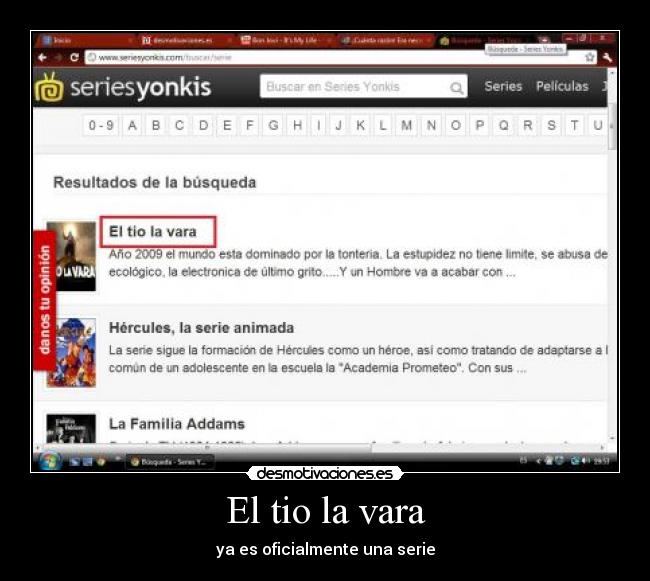Click the Hércules poster thumbnail
Image resolution: width=650 pixels, height=581 pixels.
tap(71, 353)
